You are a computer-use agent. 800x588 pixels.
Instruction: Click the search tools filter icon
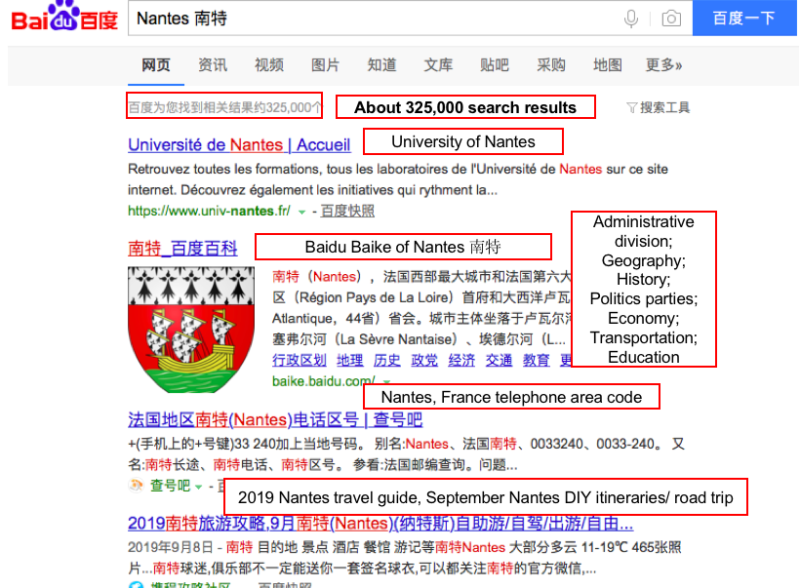(632, 108)
